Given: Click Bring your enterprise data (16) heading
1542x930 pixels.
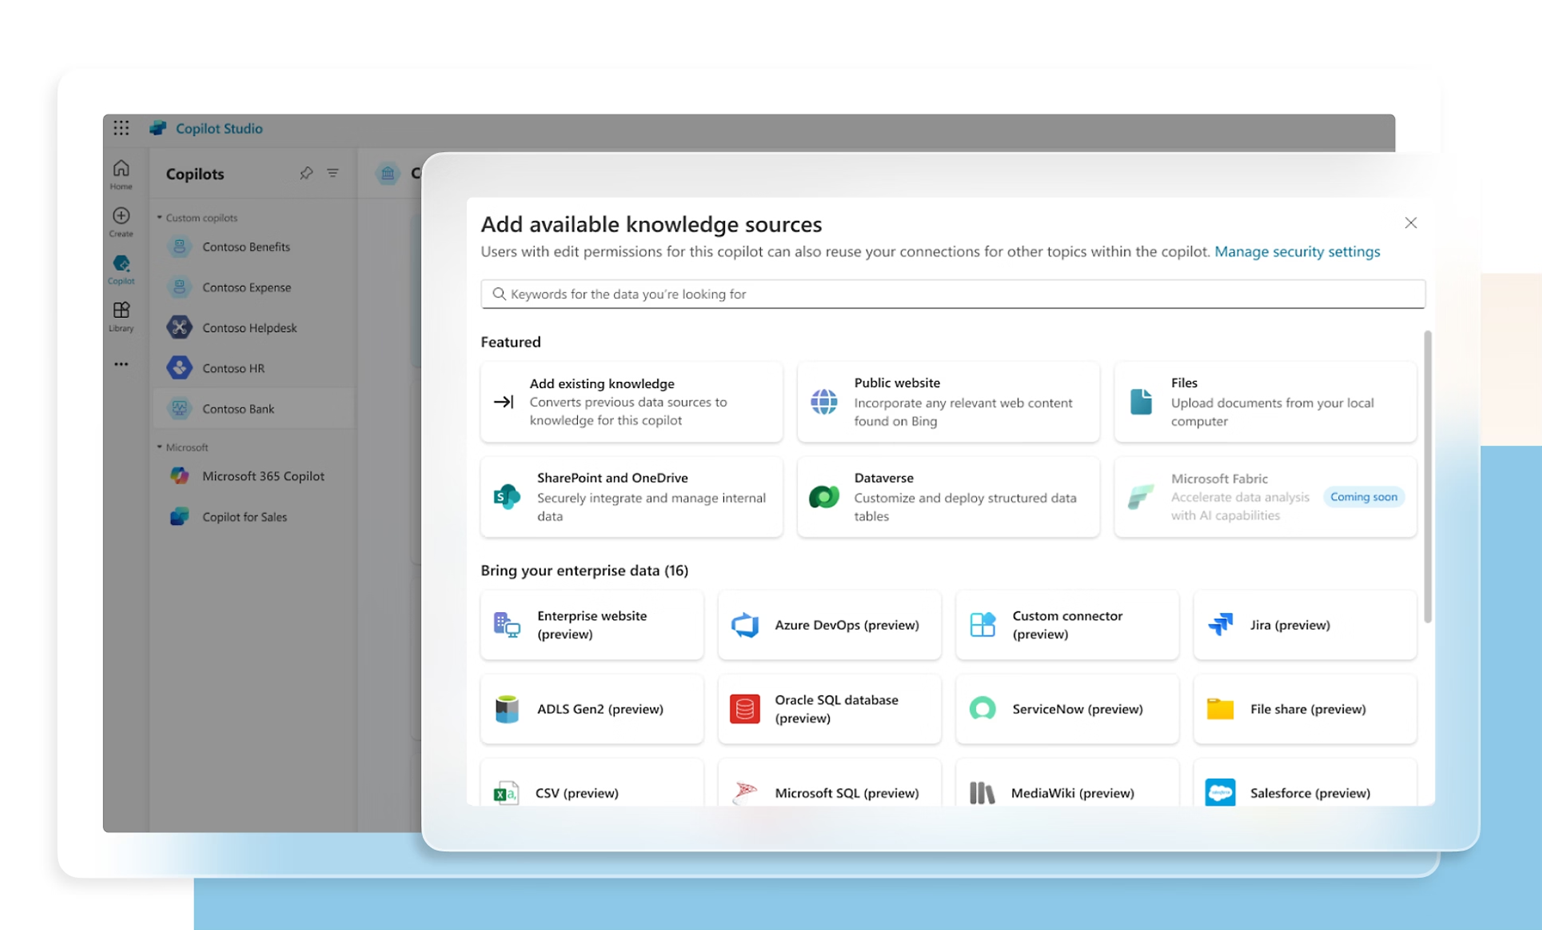Looking at the screenshot, I should [584, 570].
